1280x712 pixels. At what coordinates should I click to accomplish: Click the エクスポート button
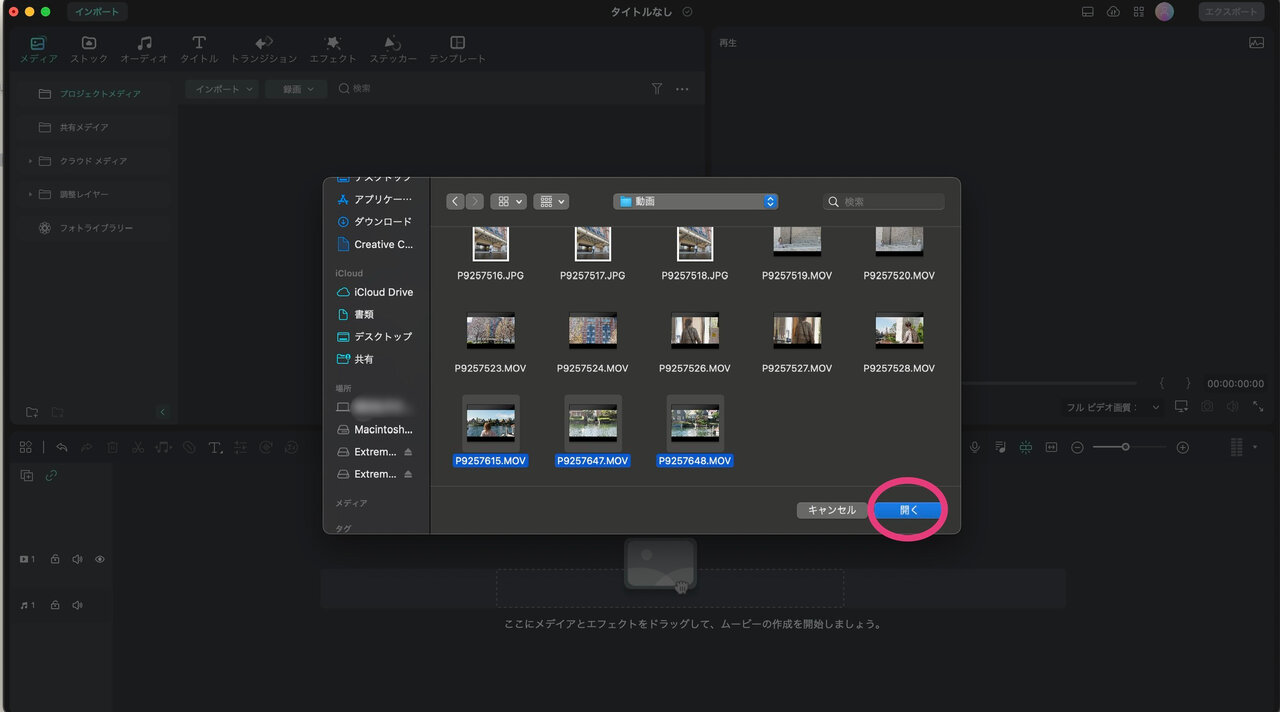pos(1230,12)
